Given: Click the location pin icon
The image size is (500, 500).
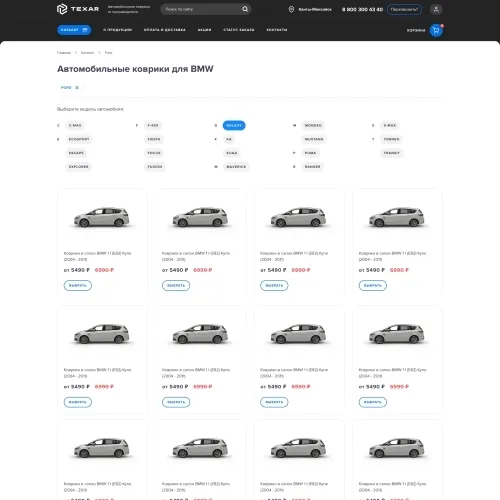Looking at the screenshot, I should tap(291, 9).
